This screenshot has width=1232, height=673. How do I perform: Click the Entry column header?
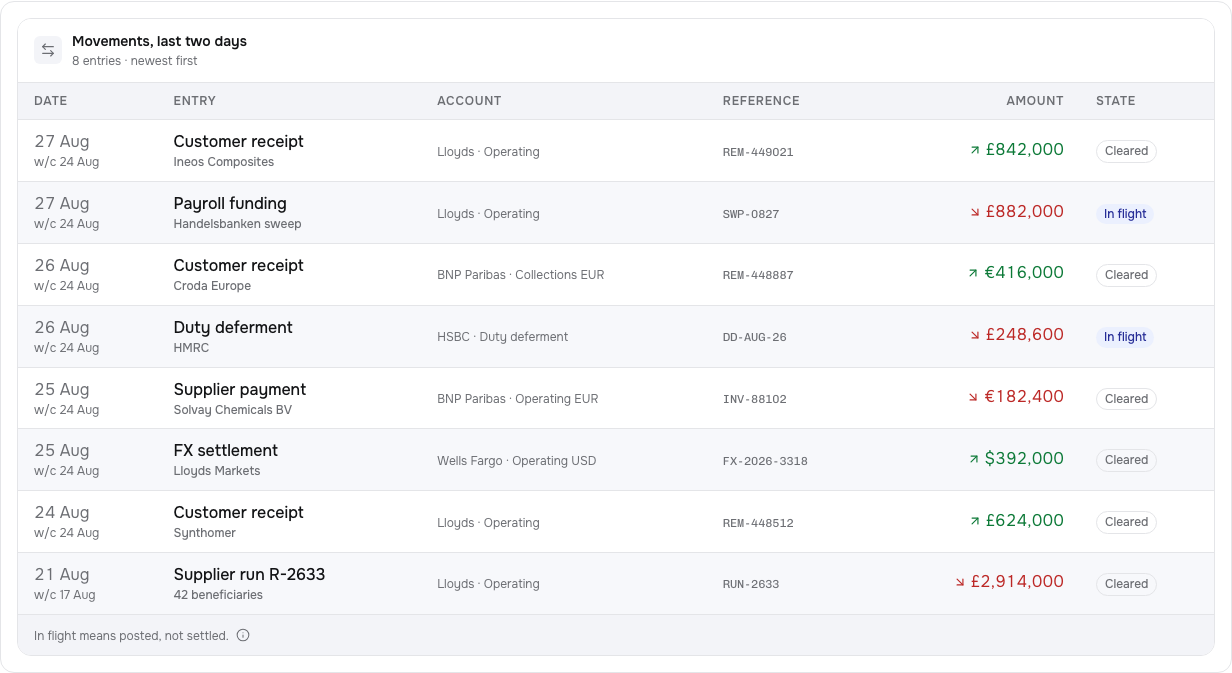pos(195,101)
